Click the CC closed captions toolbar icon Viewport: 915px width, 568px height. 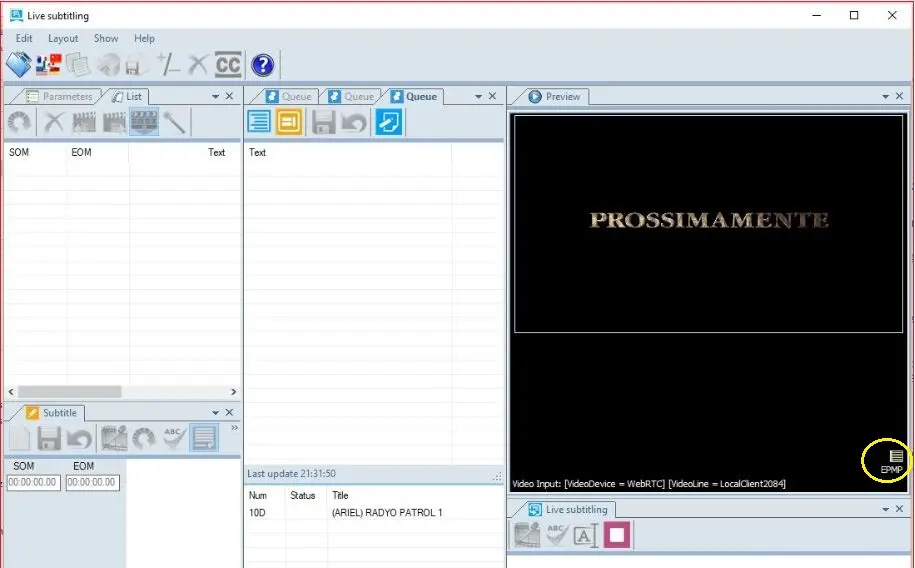point(228,65)
